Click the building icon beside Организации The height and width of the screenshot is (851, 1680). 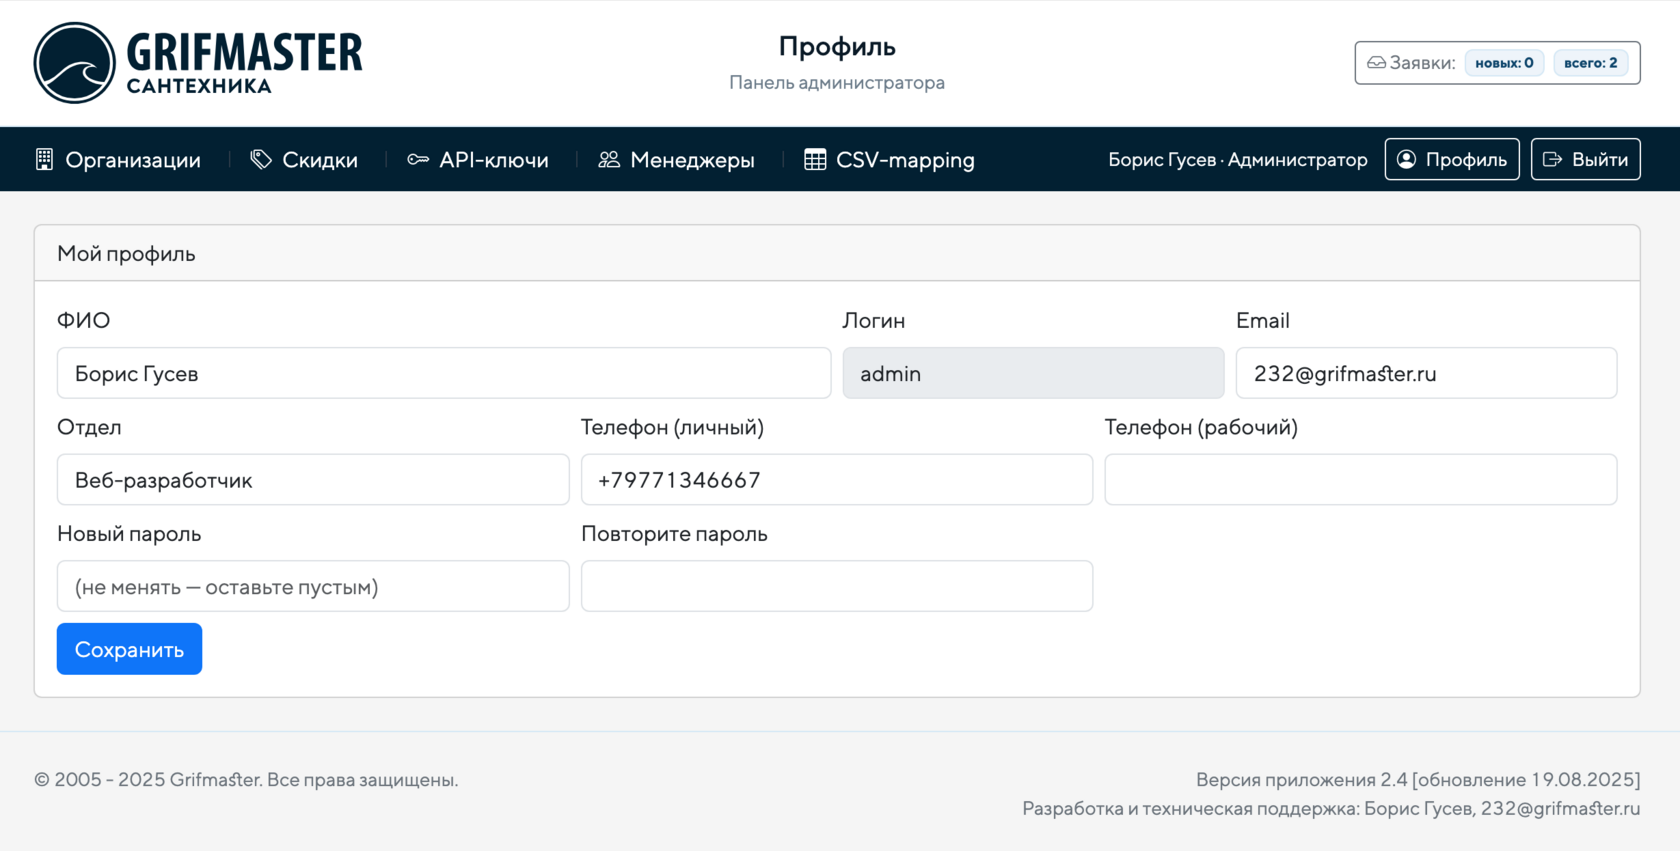tap(44, 160)
